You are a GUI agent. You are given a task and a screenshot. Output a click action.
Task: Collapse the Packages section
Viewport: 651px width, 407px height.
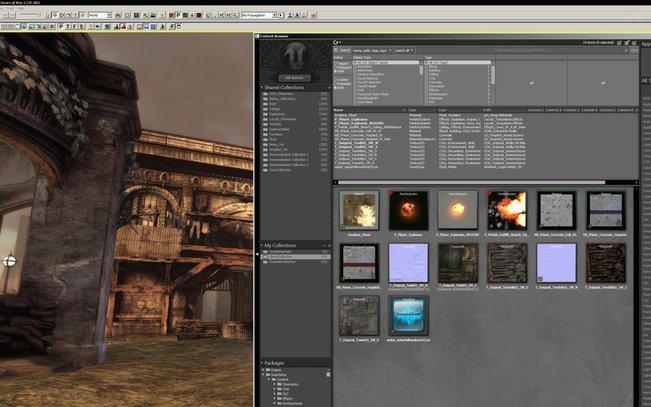click(x=262, y=363)
